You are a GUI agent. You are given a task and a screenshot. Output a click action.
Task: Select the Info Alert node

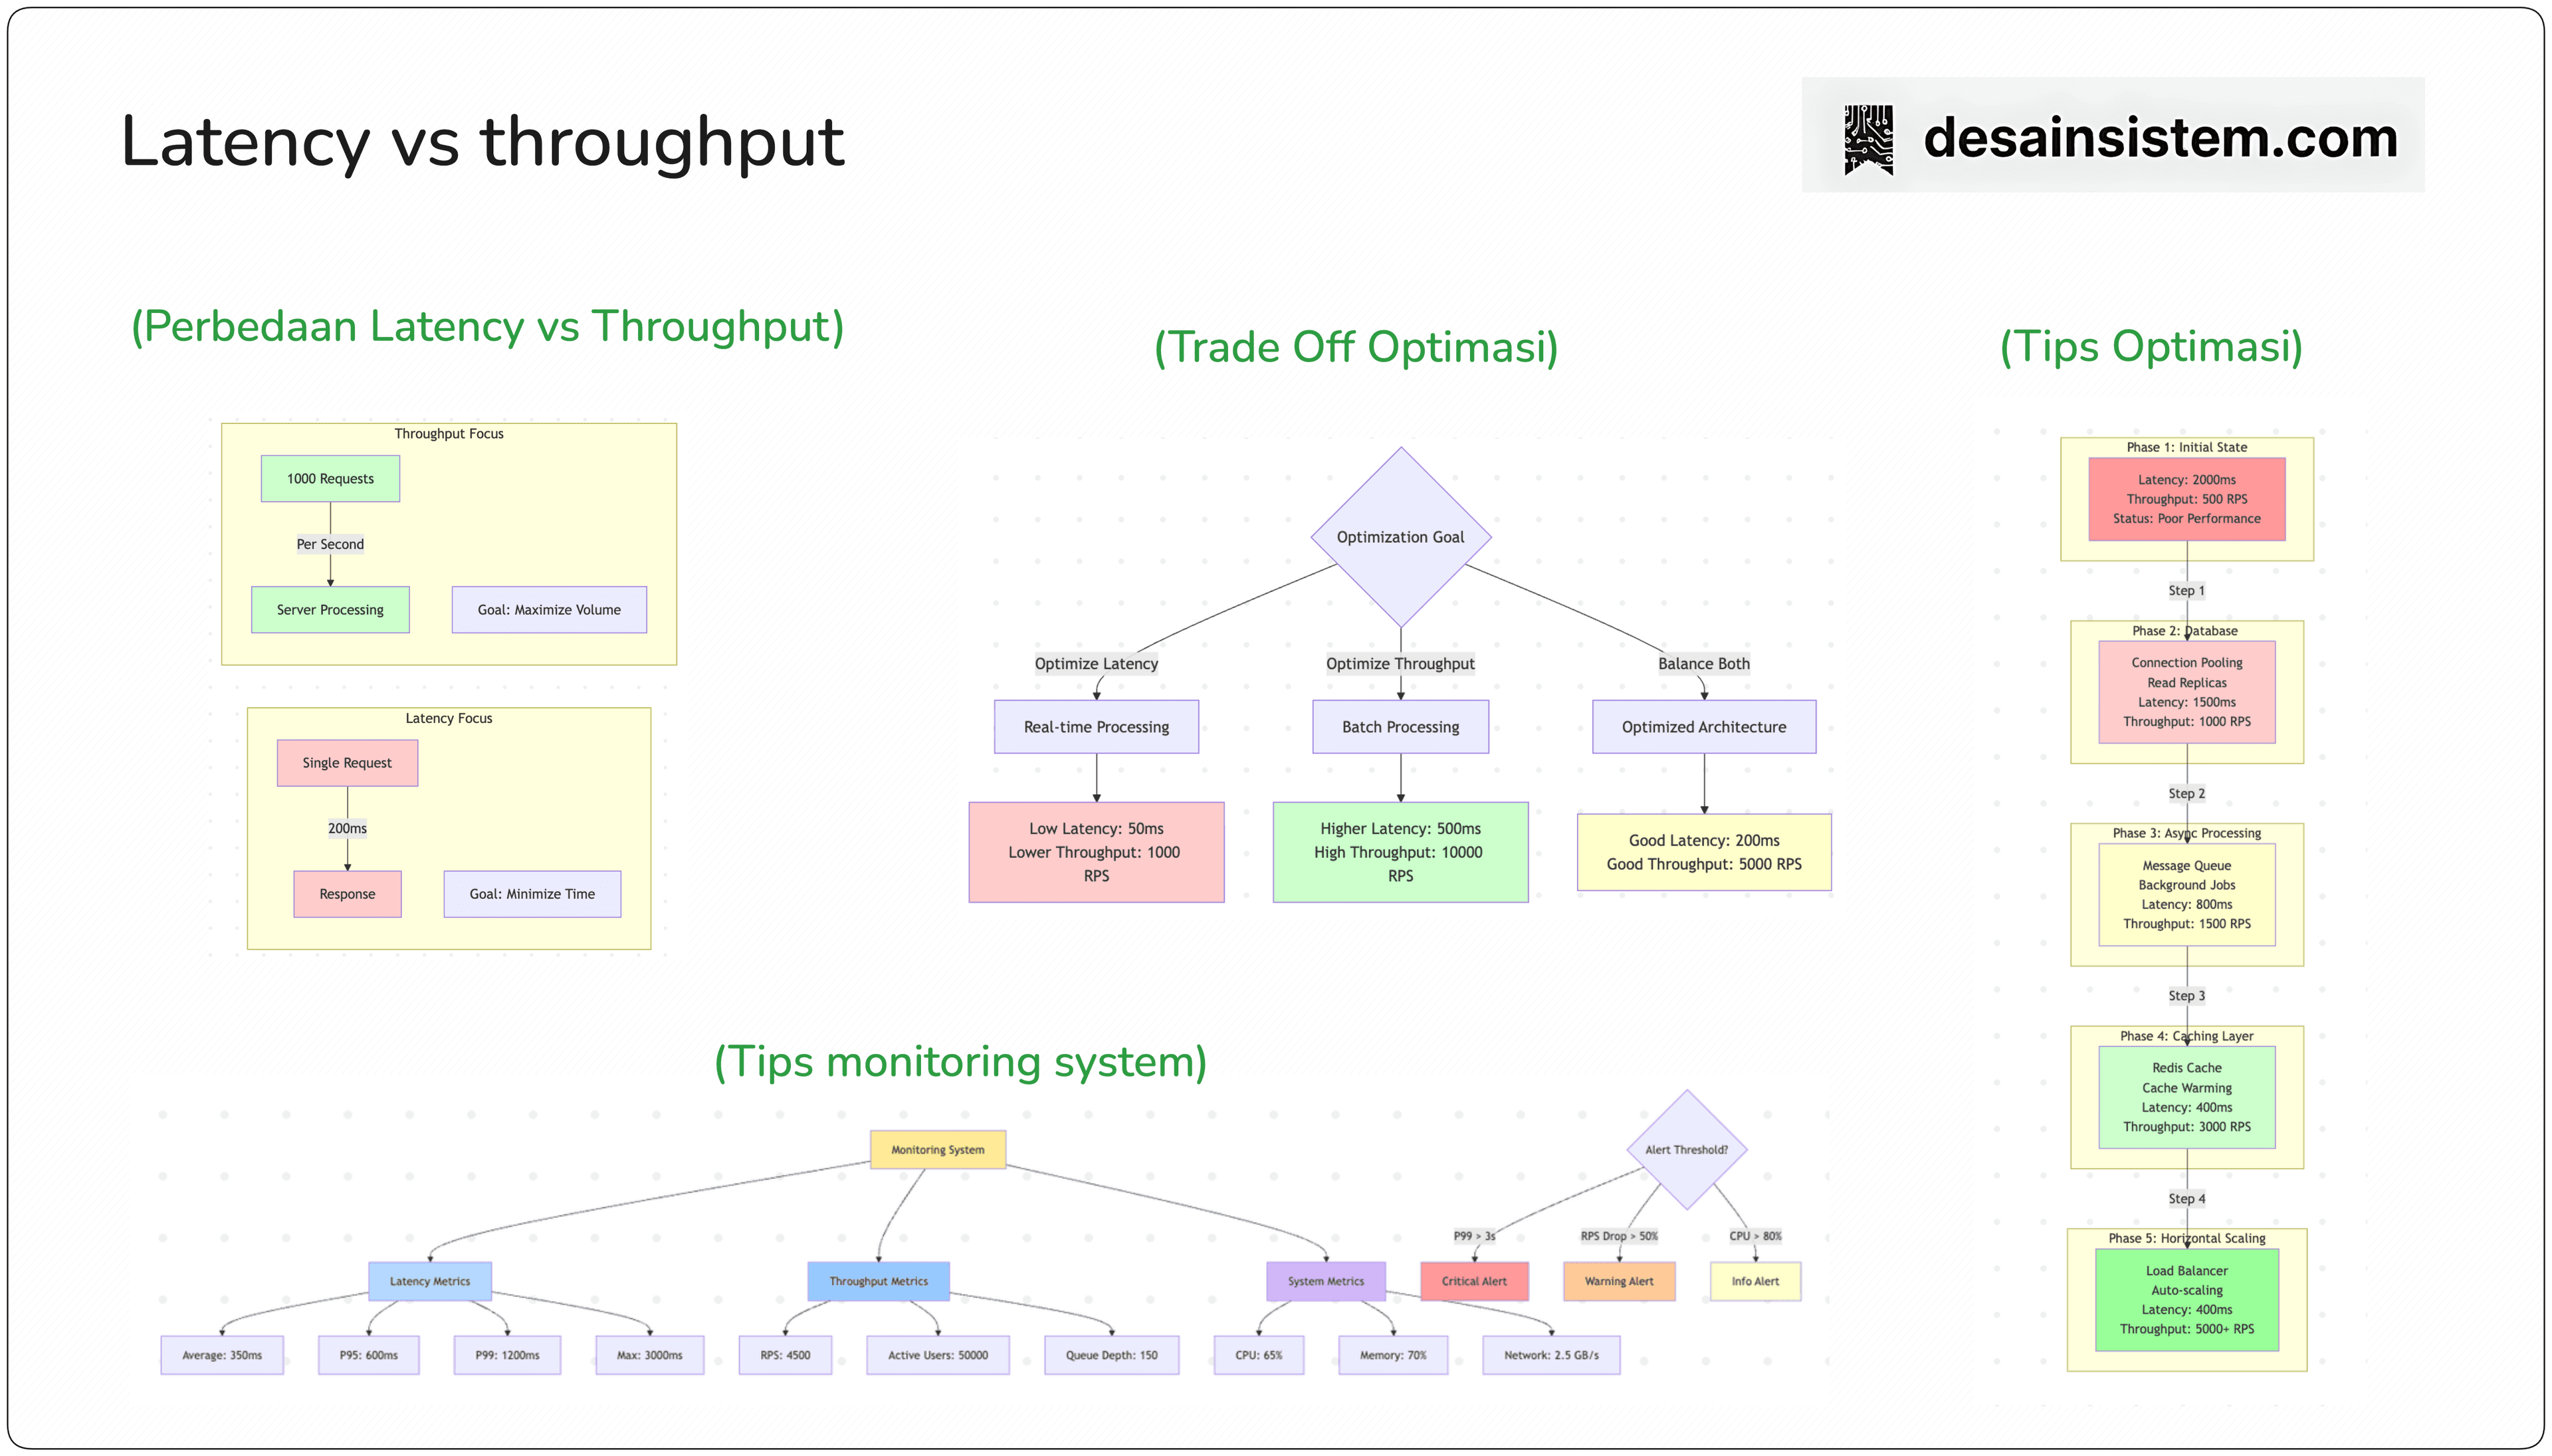[x=1755, y=1281]
